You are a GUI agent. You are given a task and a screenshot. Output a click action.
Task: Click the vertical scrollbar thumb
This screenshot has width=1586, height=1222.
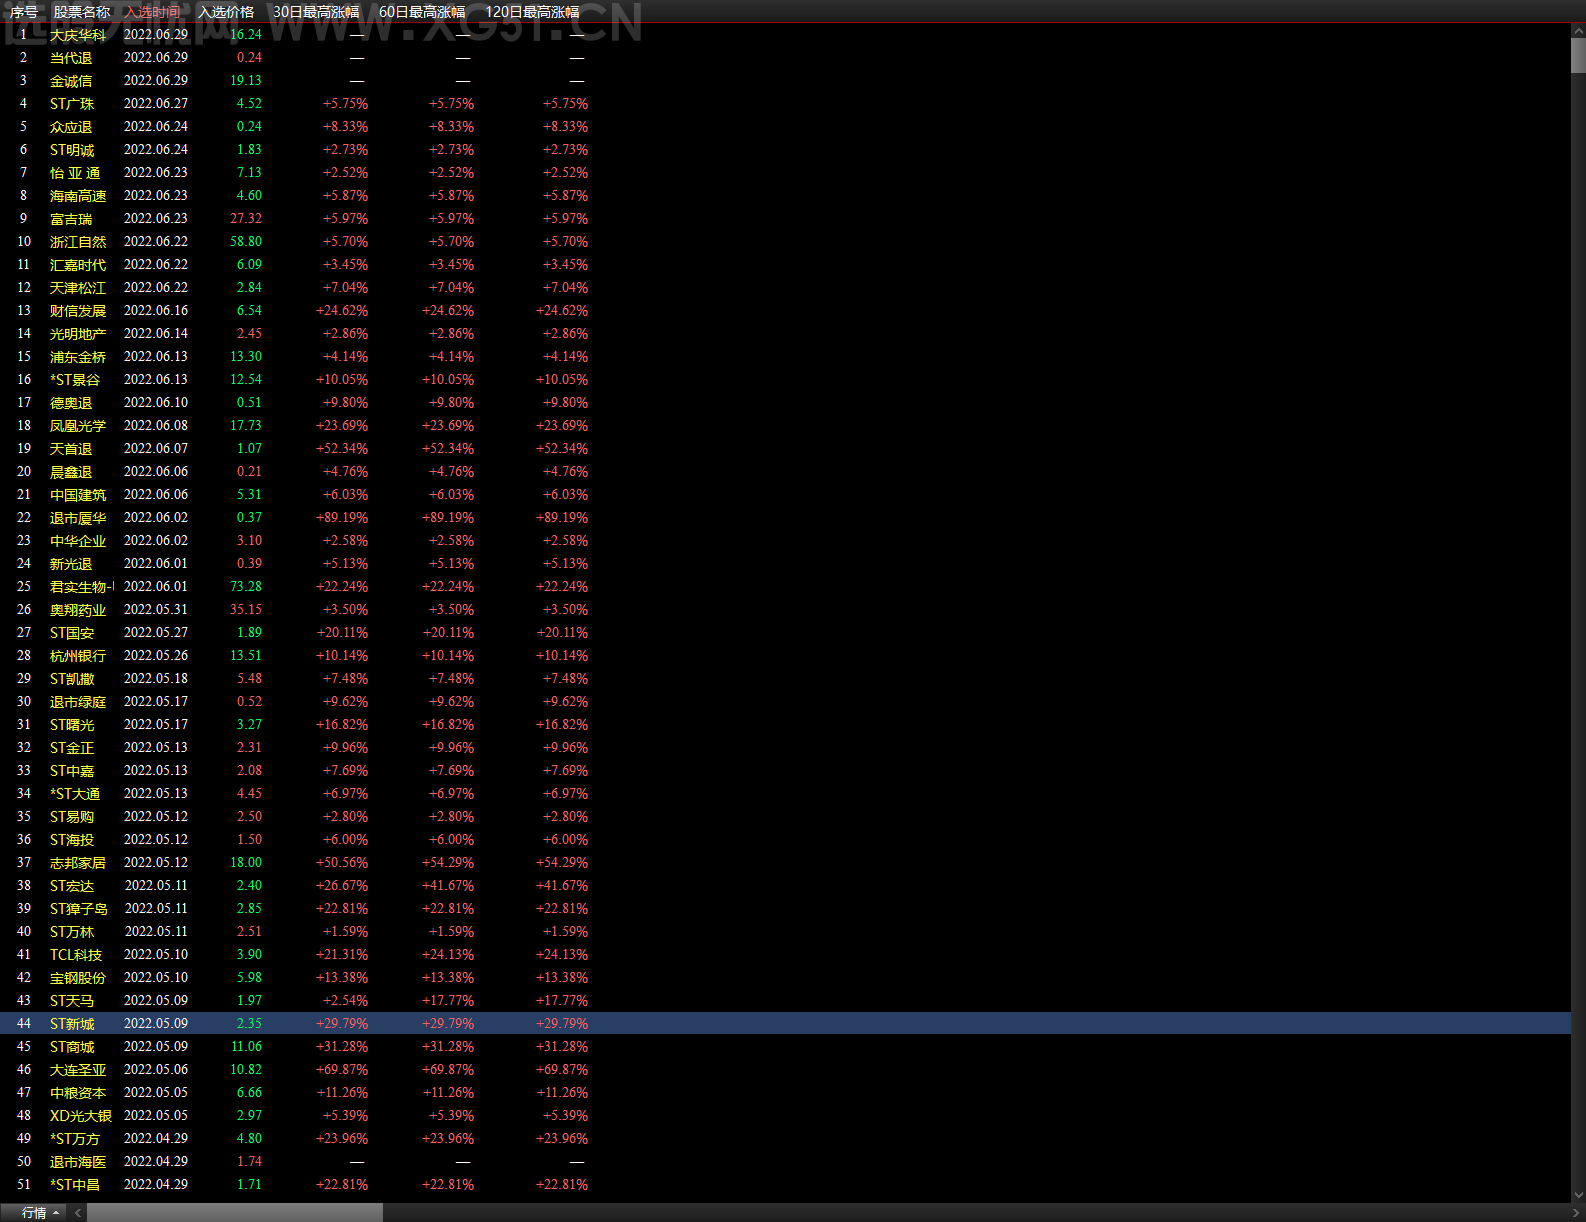pos(1578,55)
